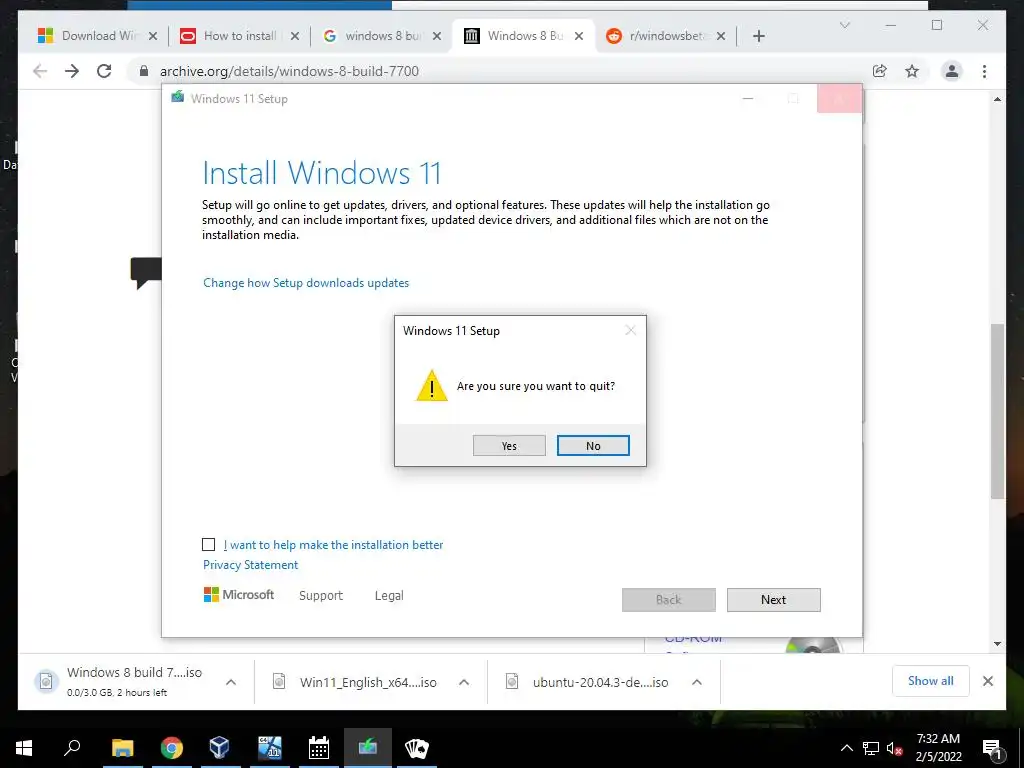View site security lock info
Viewport: 1024px width, 768px height.
[144, 71]
